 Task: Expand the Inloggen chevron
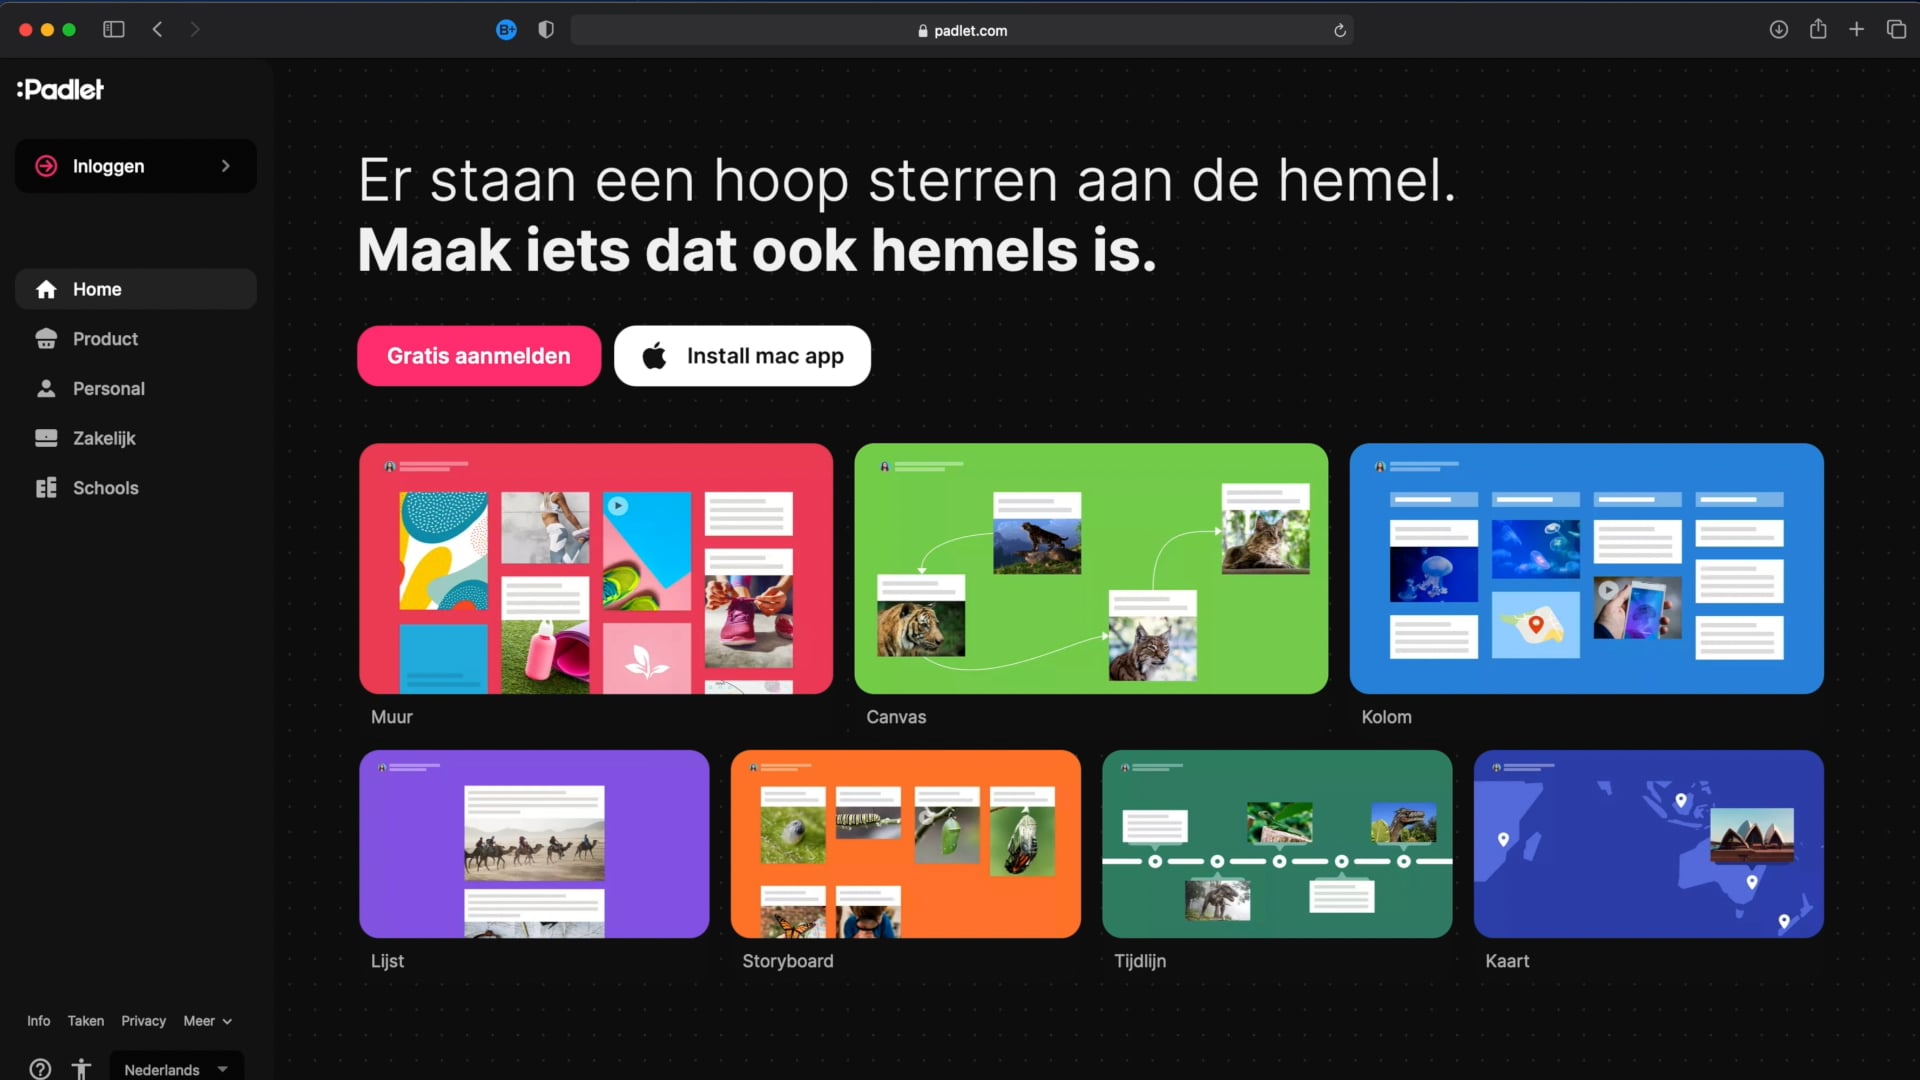click(226, 166)
